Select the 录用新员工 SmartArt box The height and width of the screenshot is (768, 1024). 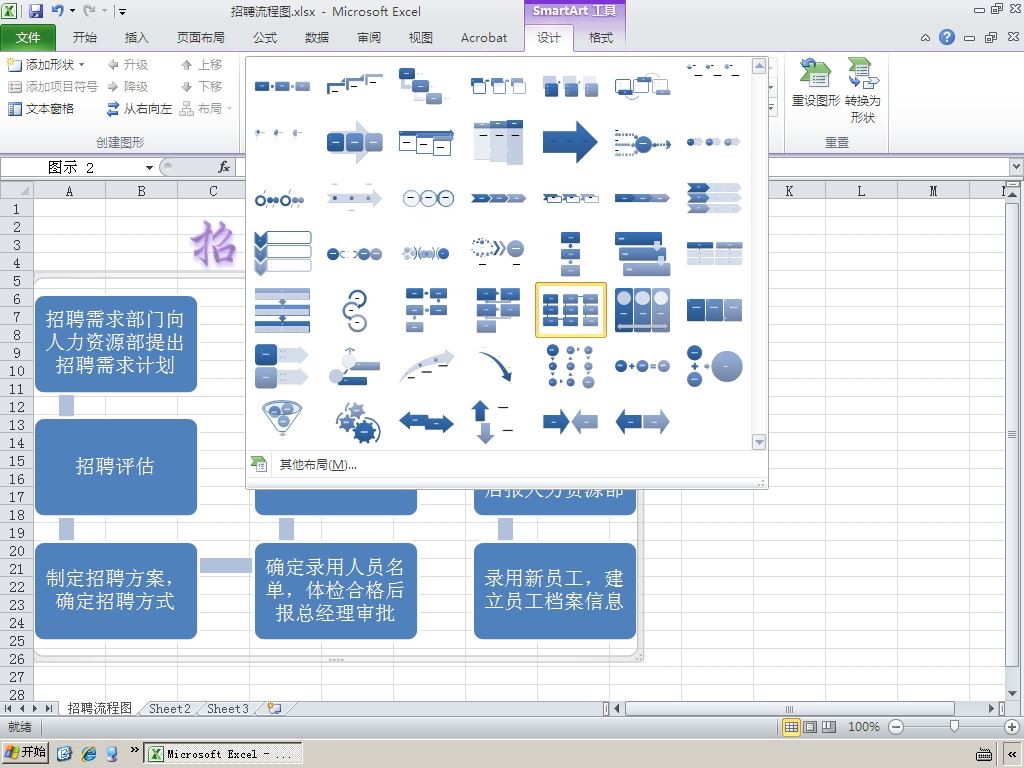coord(554,590)
